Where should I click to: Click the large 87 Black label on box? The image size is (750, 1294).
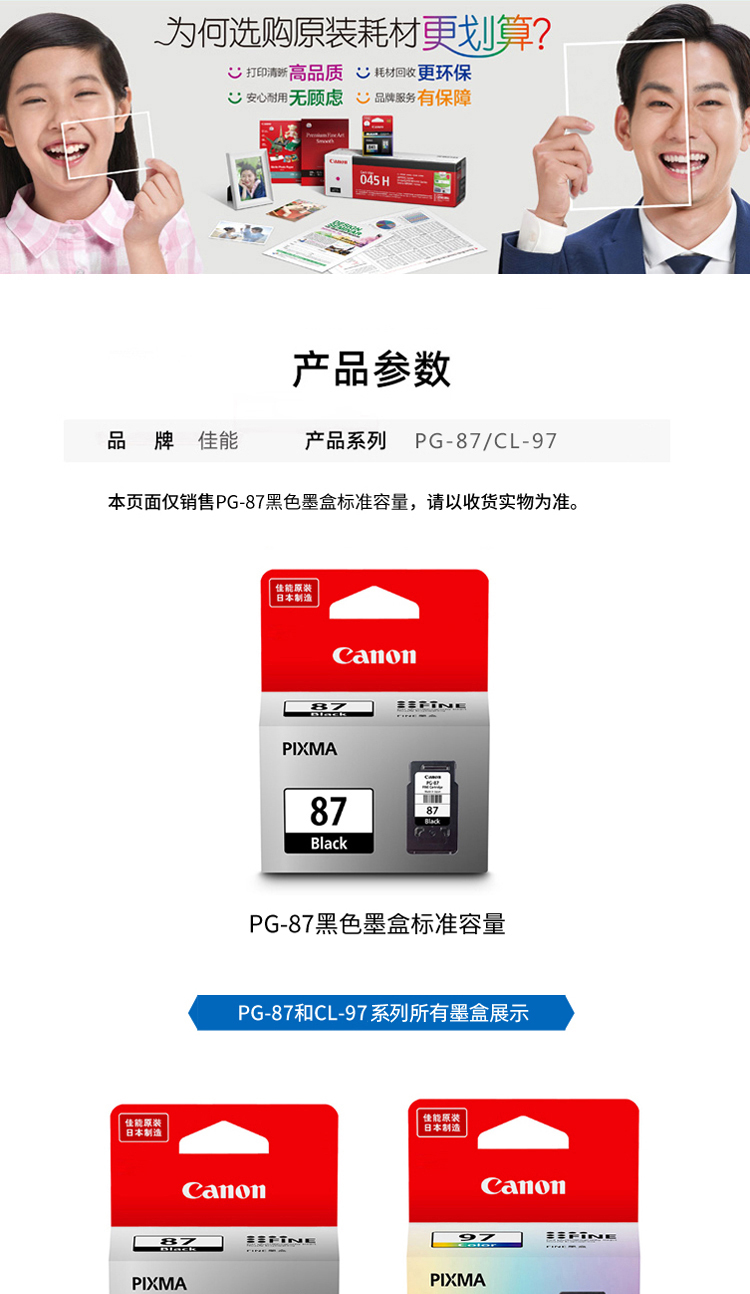[328, 821]
